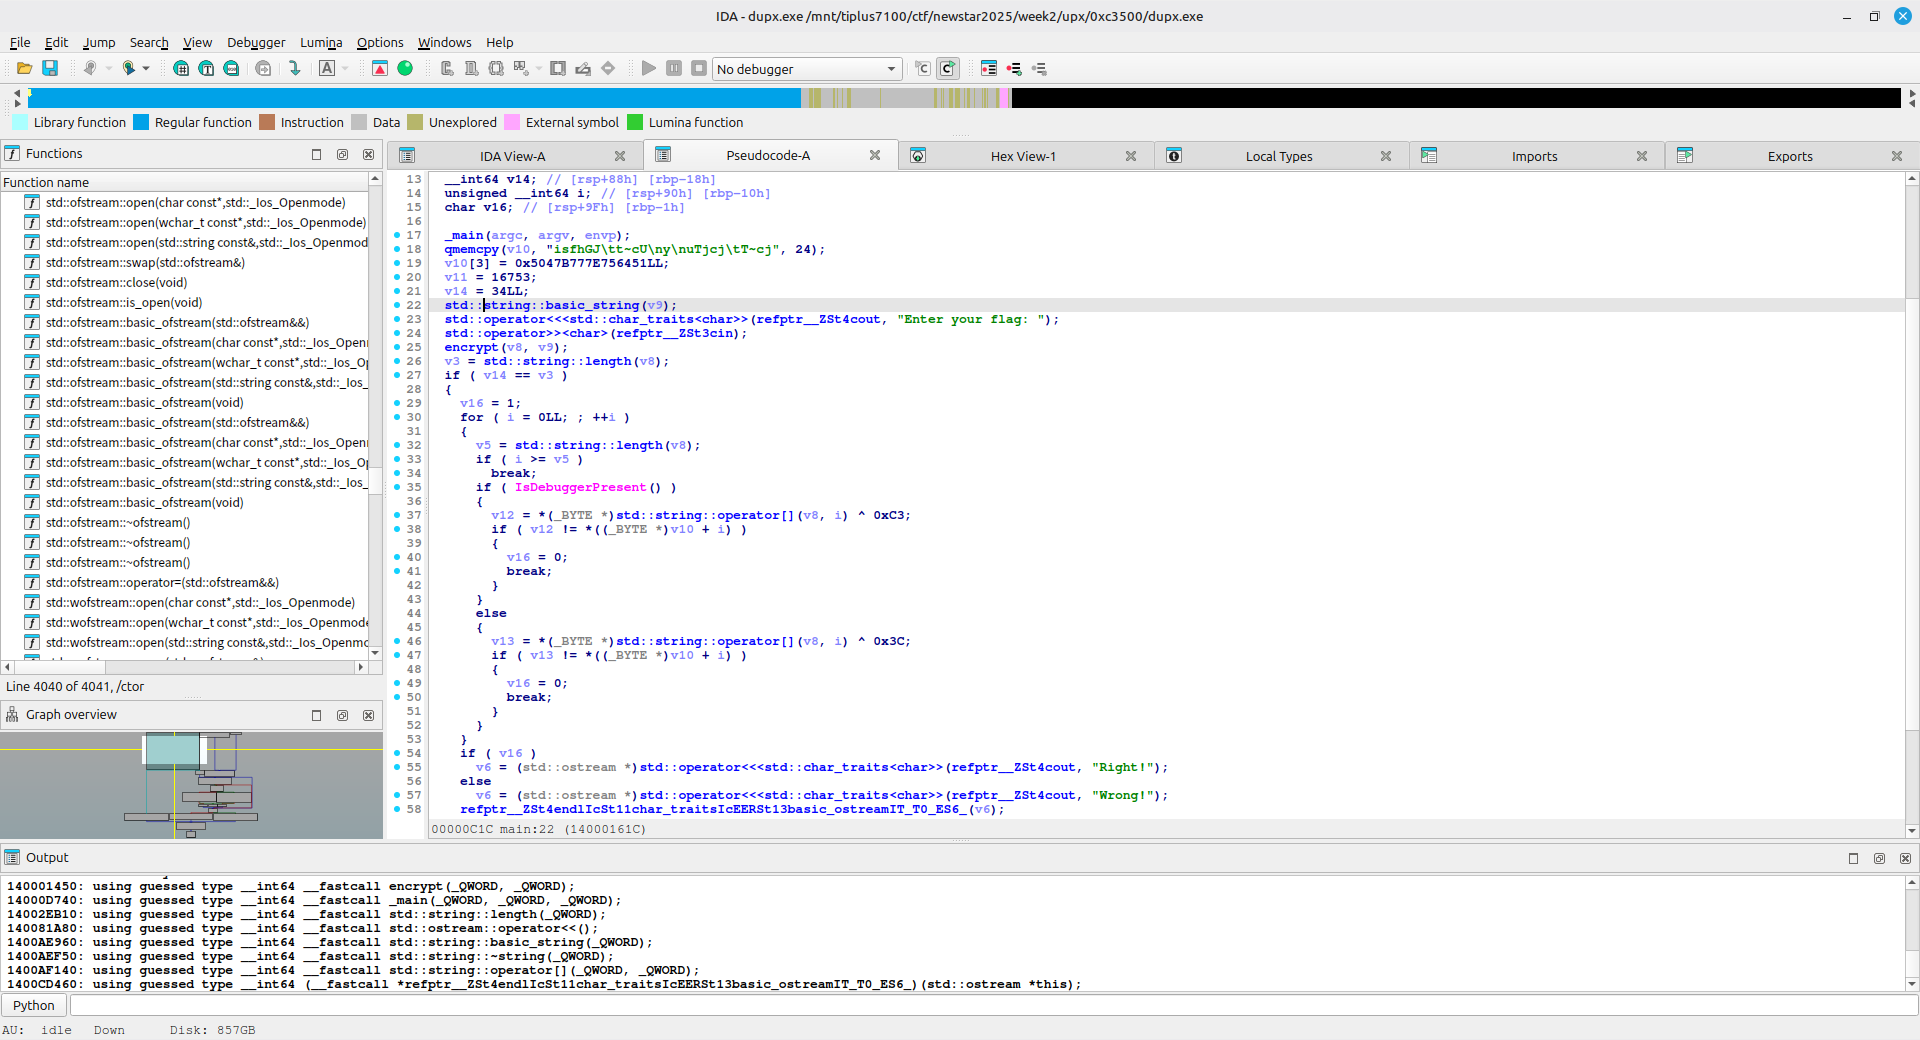Click the Local Types tab icon
The width and height of the screenshot is (1920, 1040).
click(x=1174, y=156)
